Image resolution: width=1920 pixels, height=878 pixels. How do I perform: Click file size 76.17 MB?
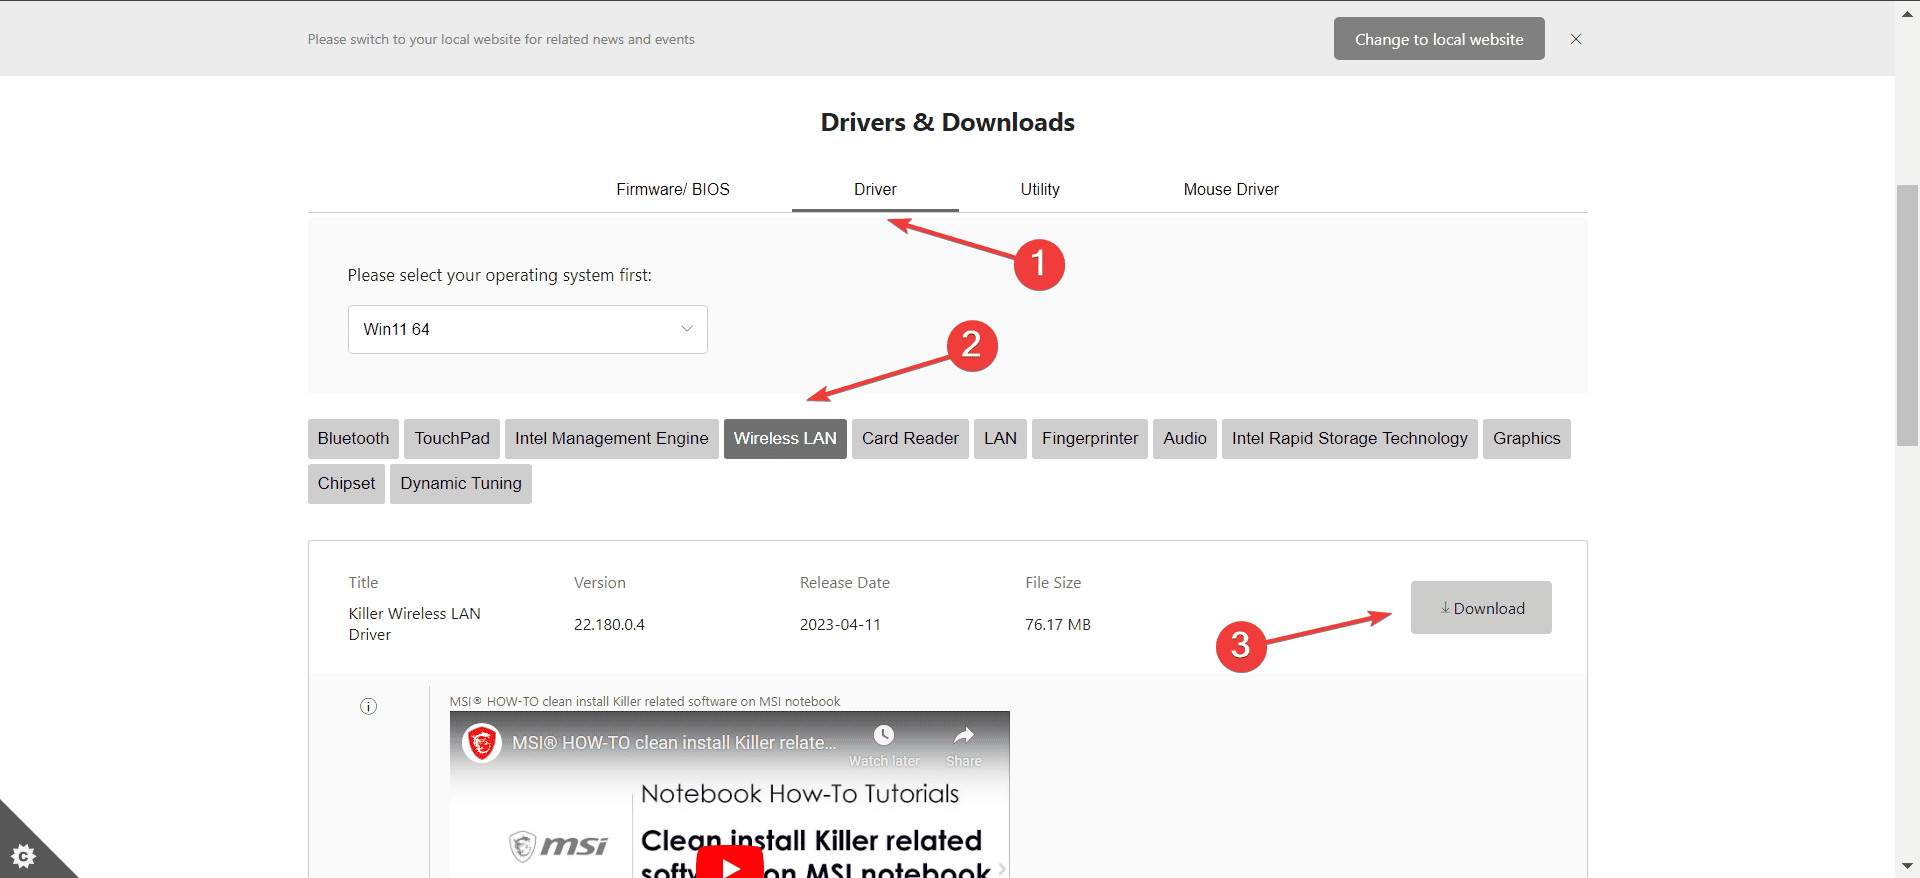coord(1058,625)
